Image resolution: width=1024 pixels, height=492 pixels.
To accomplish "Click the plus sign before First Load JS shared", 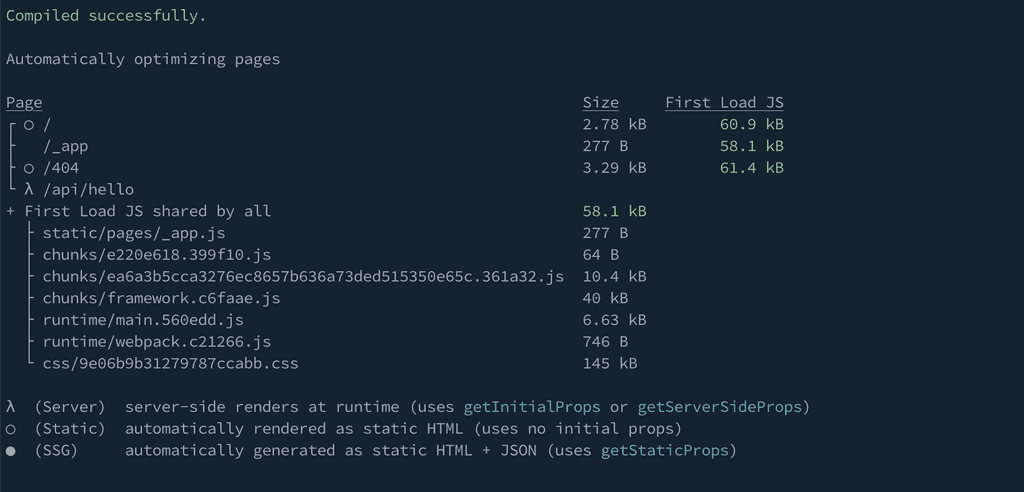I will (x=10, y=211).
